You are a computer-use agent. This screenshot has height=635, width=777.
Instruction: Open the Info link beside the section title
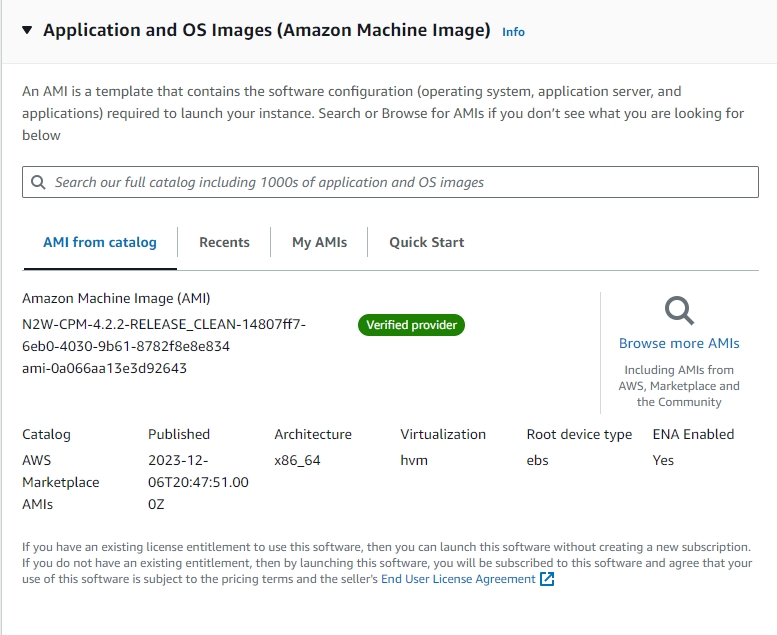[x=513, y=32]
